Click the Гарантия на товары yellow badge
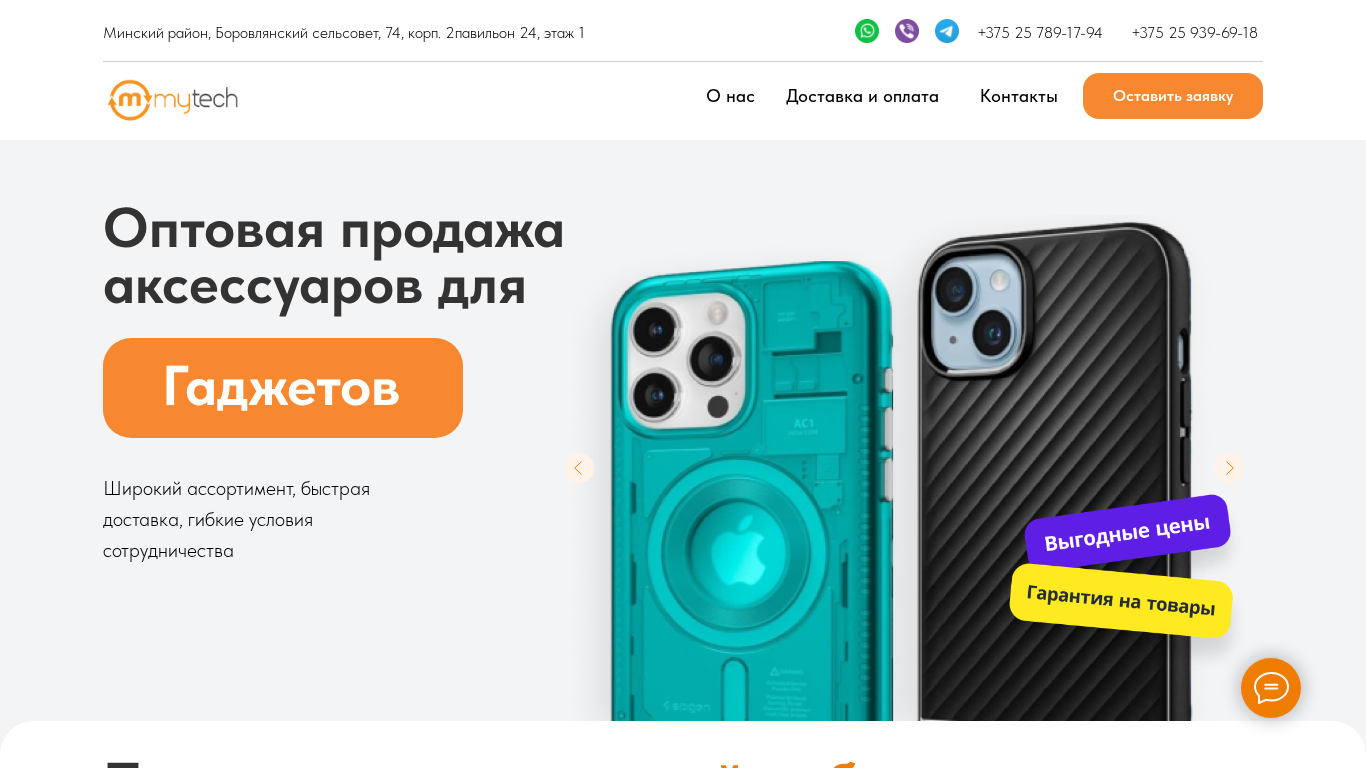This screenshot has height=768, width=1366. (1121, 601)
